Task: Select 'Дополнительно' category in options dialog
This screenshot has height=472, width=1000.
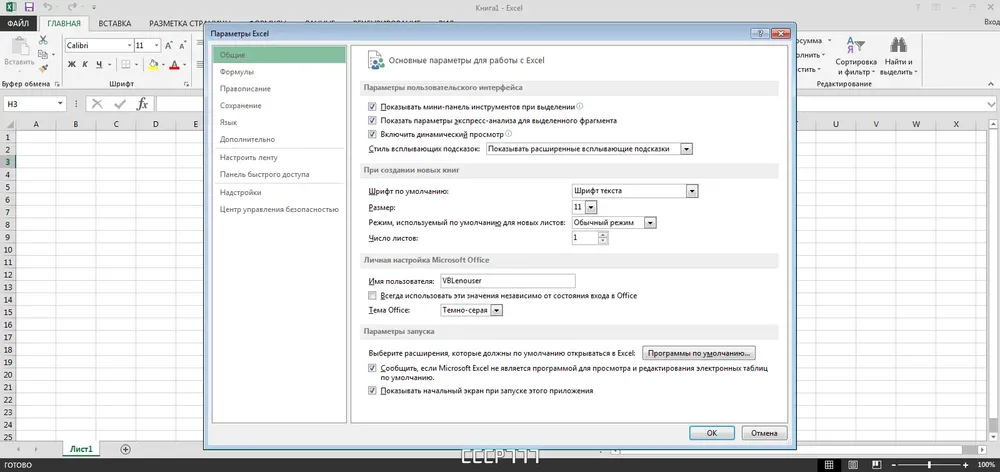Action: click(x=279, y=139)
